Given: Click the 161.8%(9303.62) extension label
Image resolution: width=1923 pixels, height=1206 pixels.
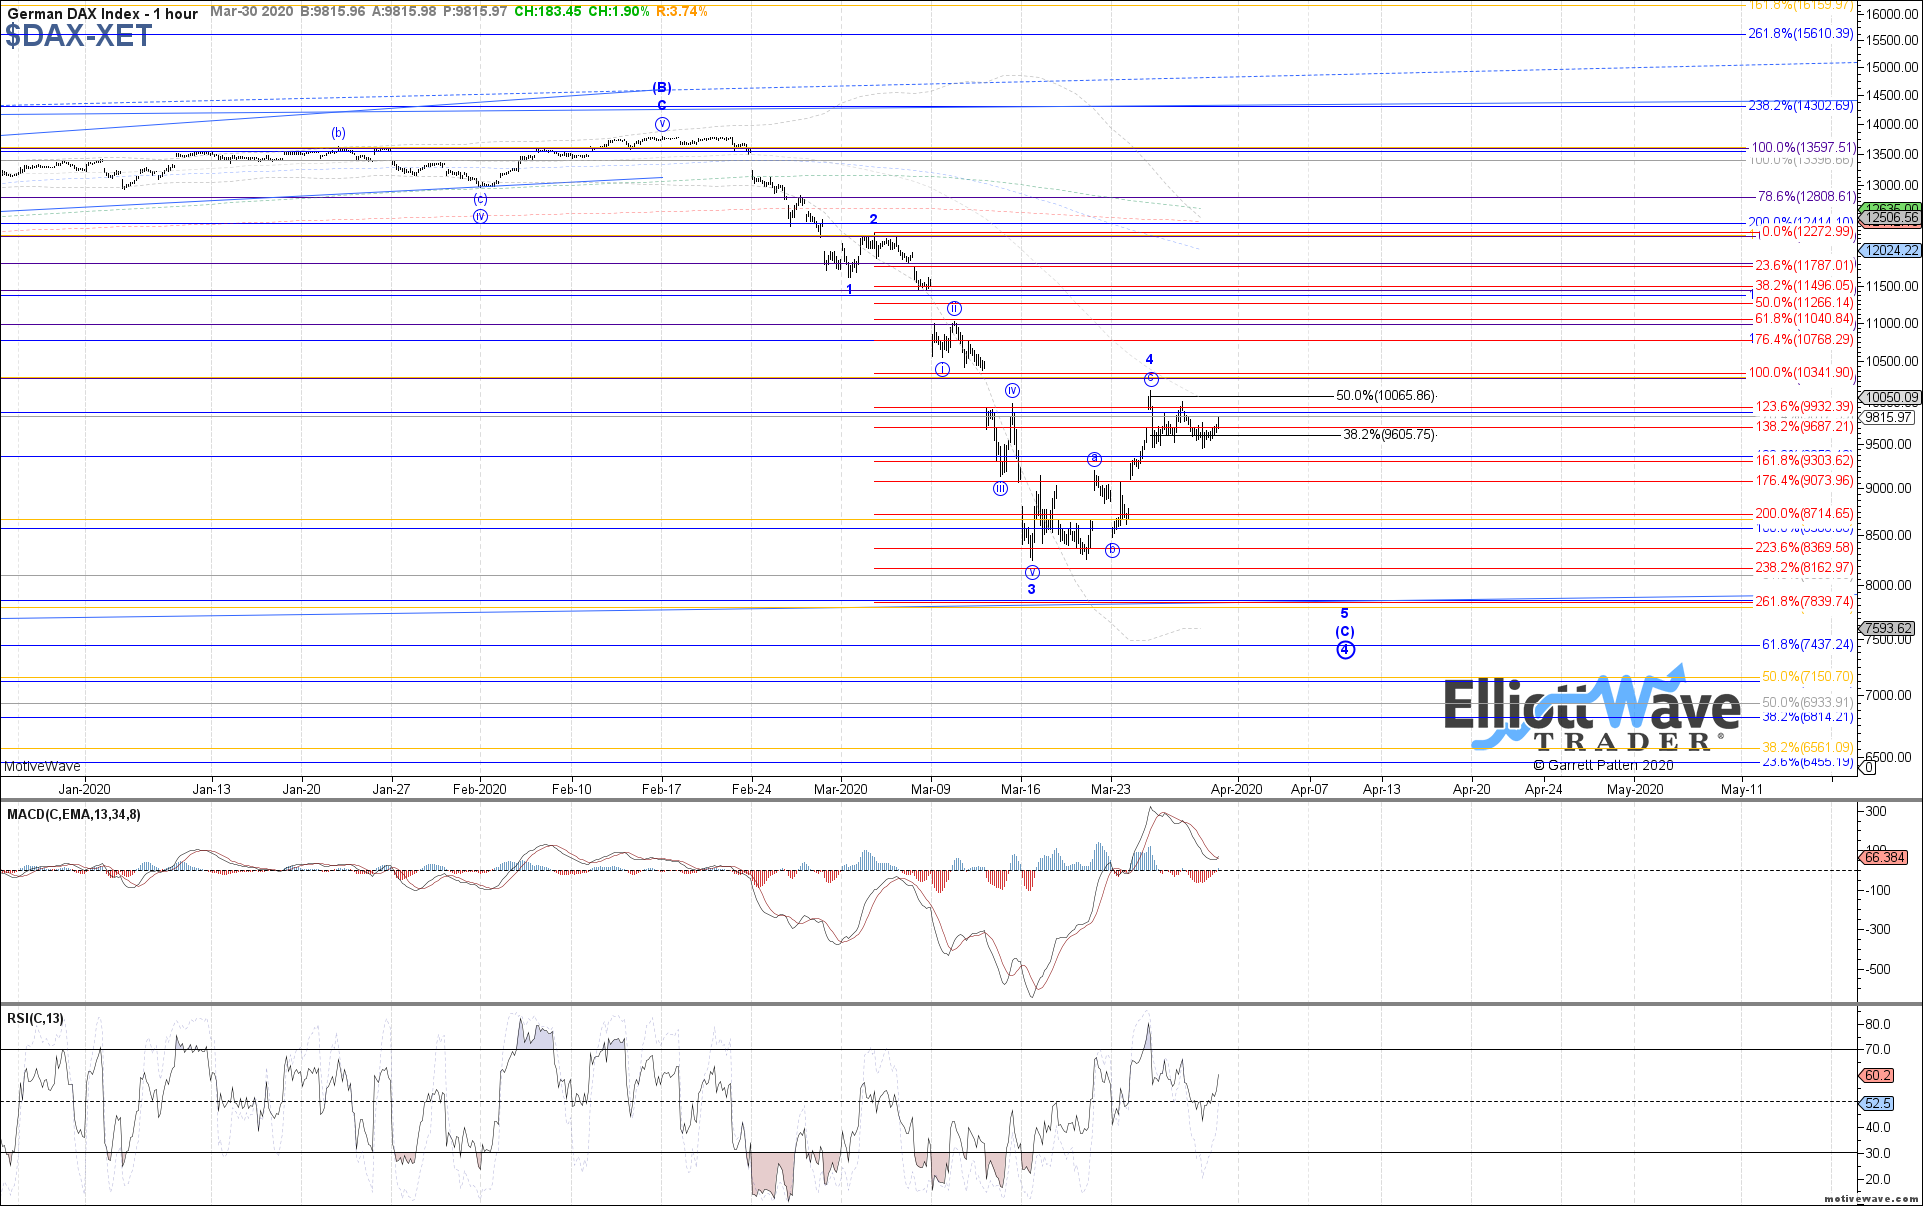Looking at the screenshot, I should pos(1804,461).
